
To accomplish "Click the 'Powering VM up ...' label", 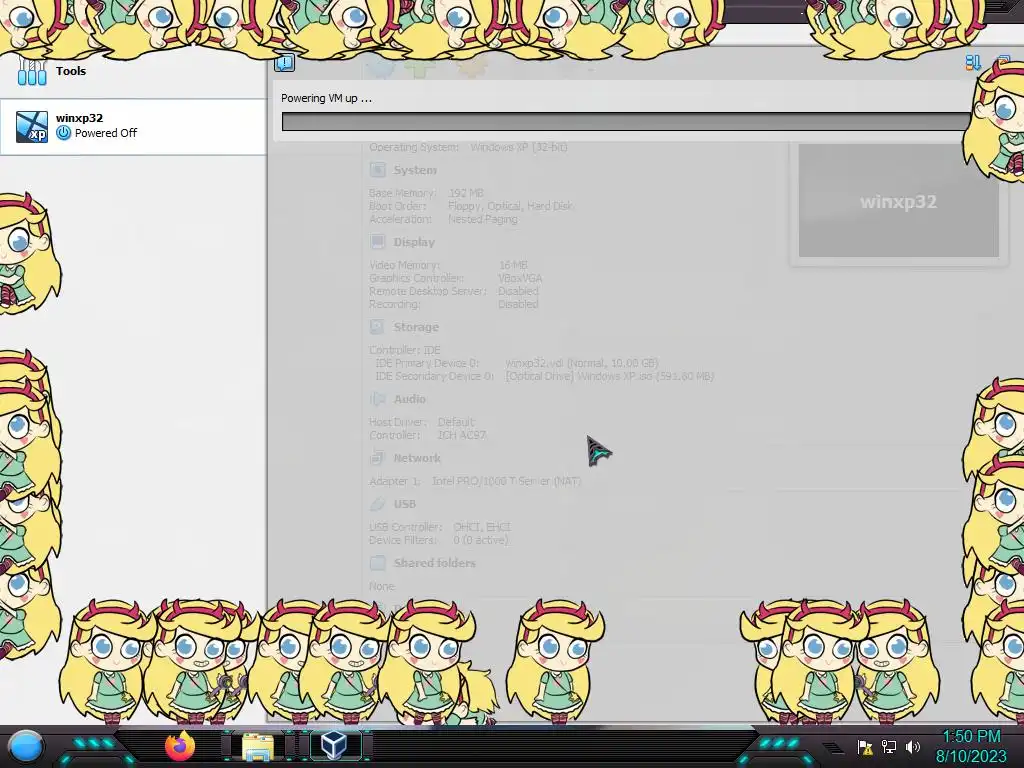I will 326,98.
